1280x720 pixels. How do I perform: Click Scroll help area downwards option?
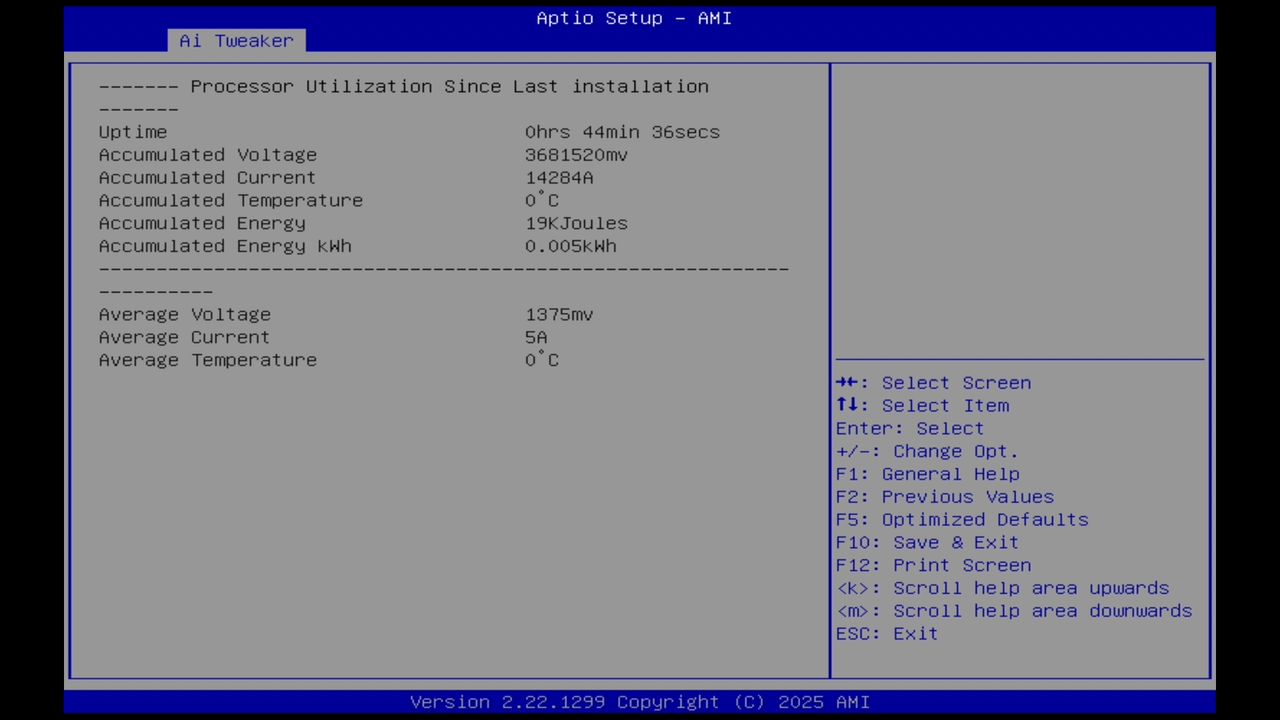point(1013,610)
